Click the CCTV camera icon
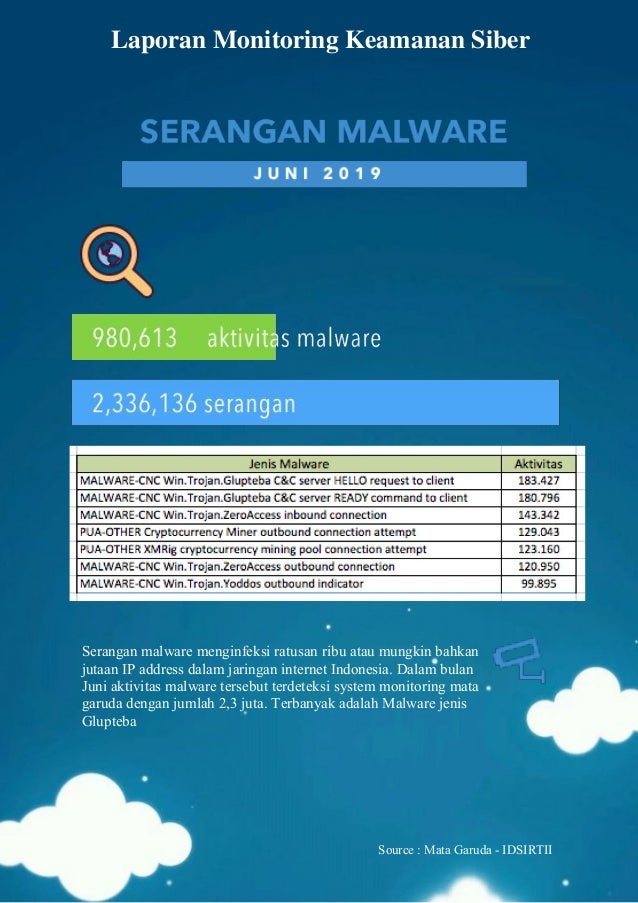The width and height of the screenshot is (638, 903). (520, 659)
